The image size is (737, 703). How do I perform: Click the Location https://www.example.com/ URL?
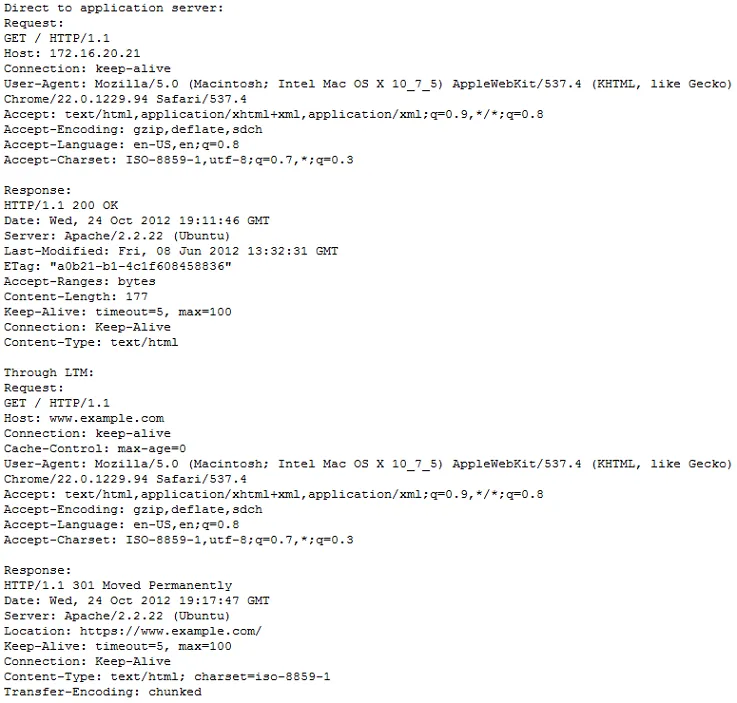pyautogui.click(x=171, y=631)
